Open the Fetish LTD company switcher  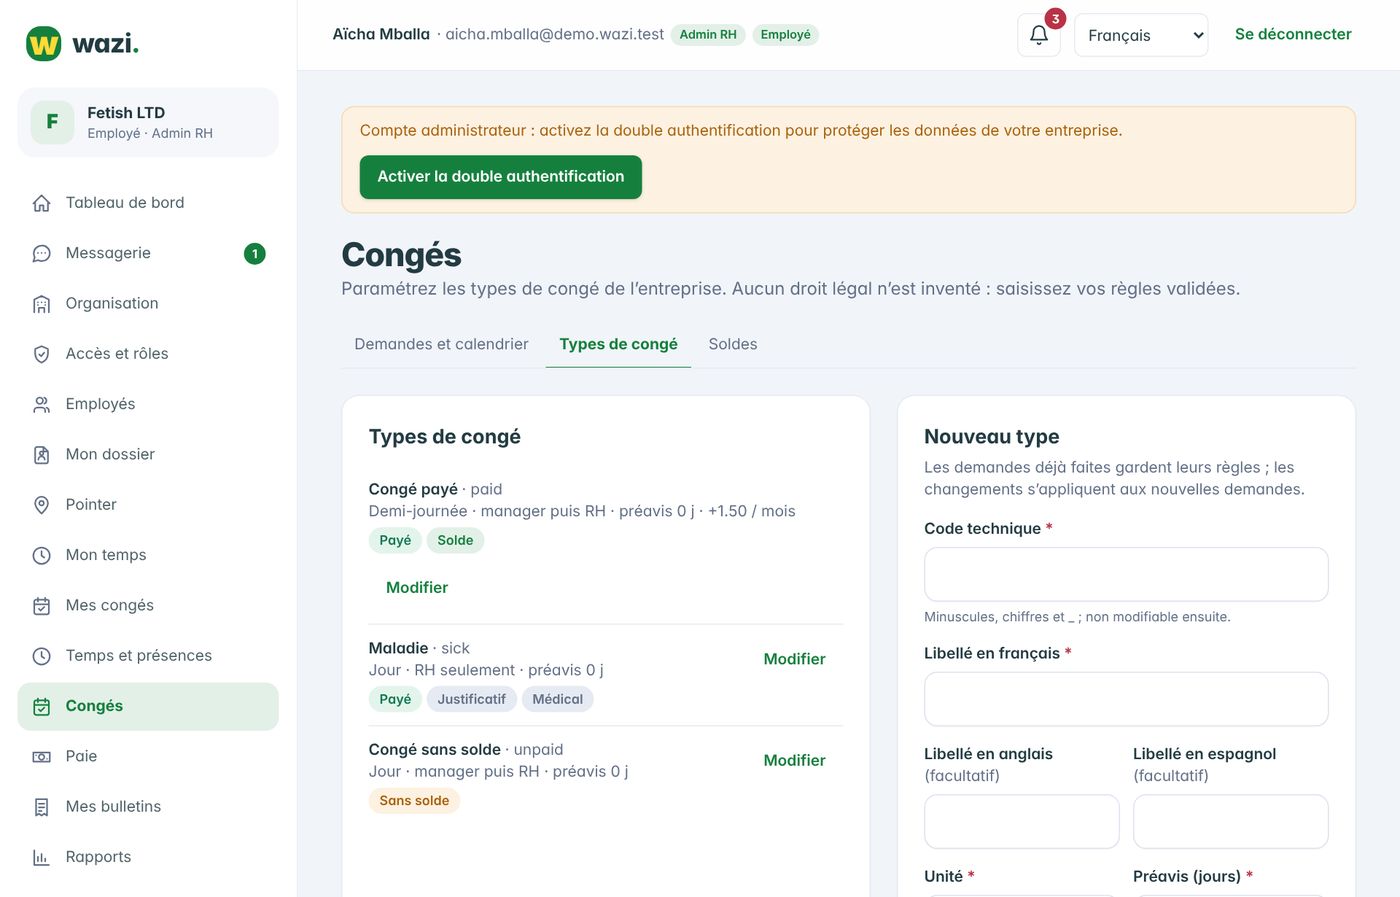point(148,122)
